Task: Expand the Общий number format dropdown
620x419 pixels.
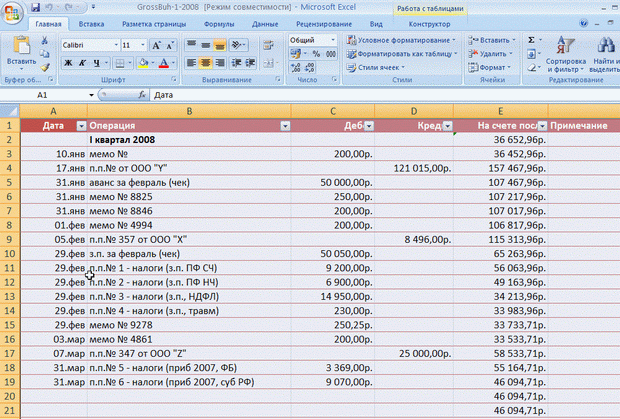Action: 333,39
